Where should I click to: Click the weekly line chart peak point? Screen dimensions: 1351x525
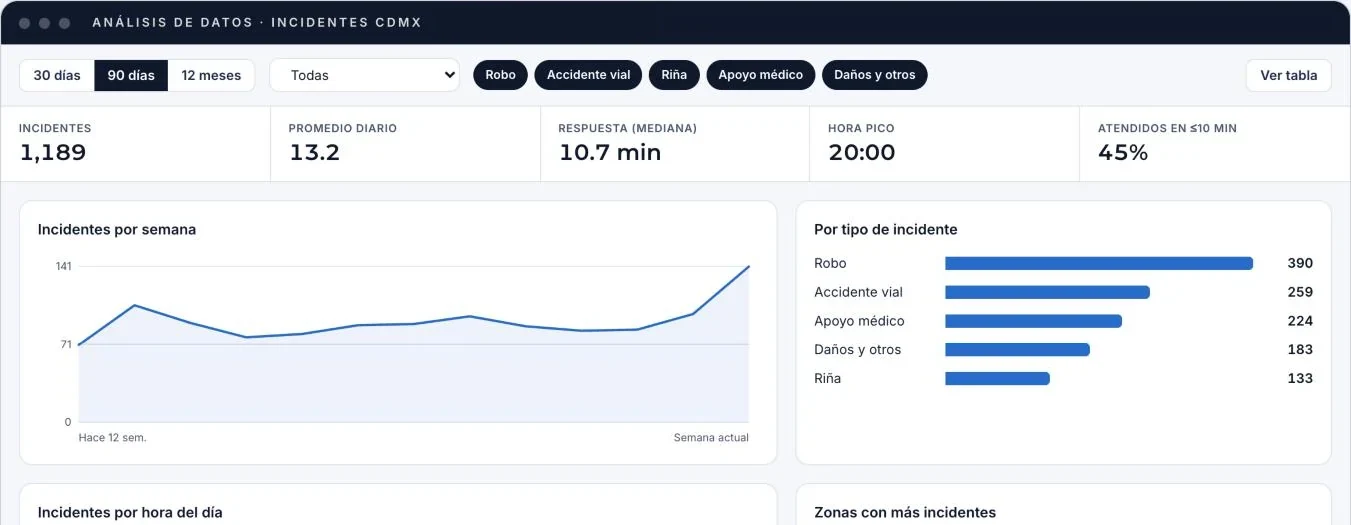coord(748,266)
